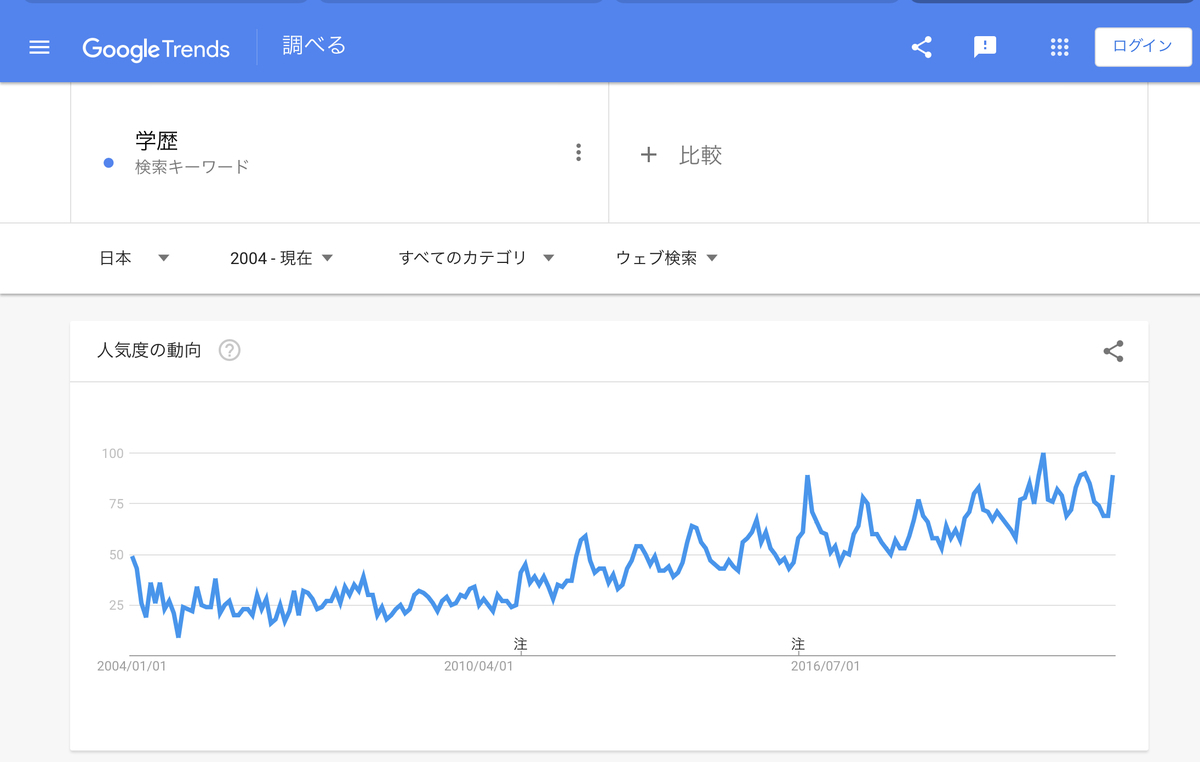Open the 日本 region dropdown

tap(135, 257)
